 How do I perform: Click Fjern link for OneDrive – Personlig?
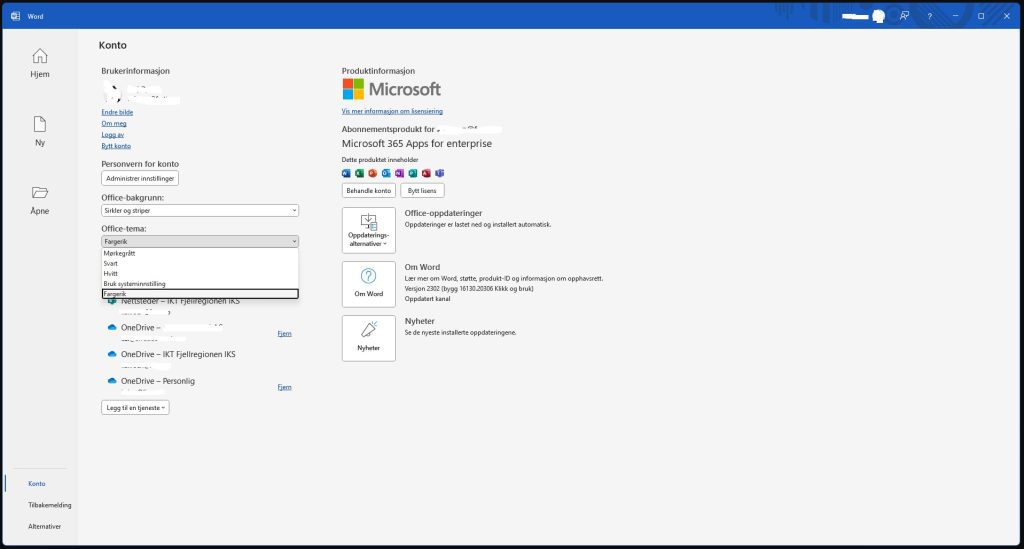click(x=284, y=387)
